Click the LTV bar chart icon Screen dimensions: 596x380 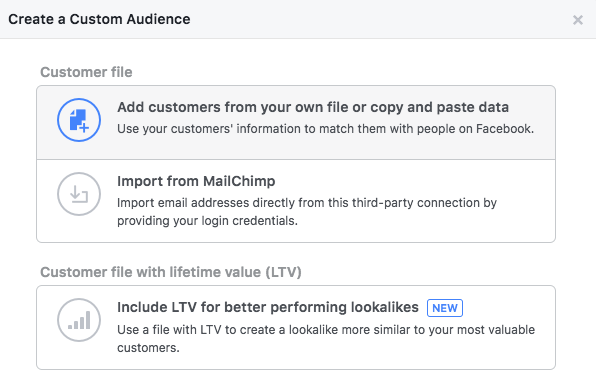[x=79, y=320]
